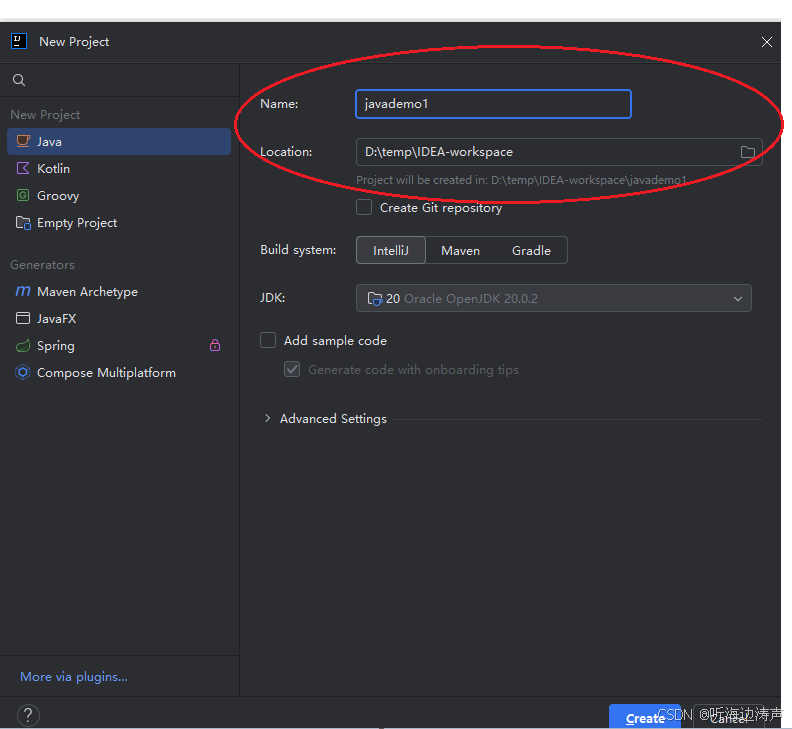792x729 pixels.
Task: Click the 'Generators' section header text
Action: (42, 265)
